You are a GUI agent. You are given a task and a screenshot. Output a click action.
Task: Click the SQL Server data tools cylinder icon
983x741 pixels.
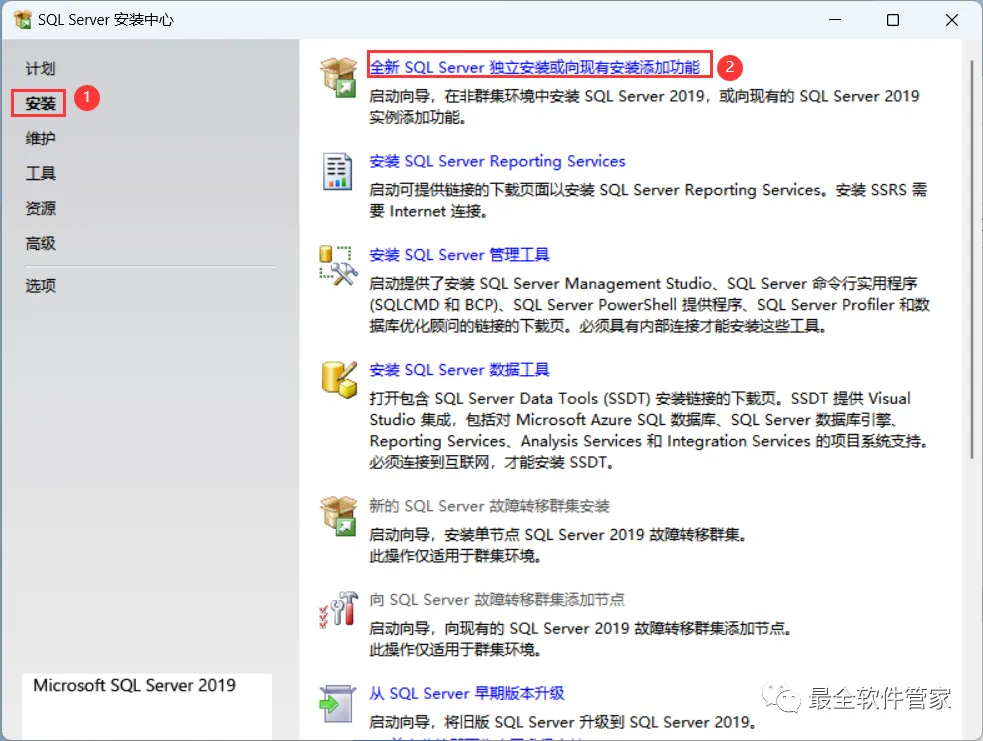pos(339,379)
